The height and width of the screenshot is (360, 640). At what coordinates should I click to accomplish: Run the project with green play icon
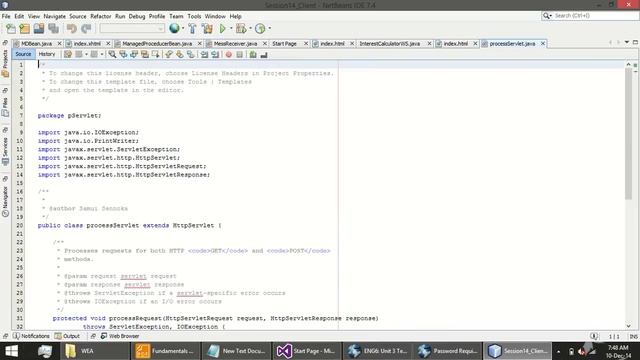[222, 29]
